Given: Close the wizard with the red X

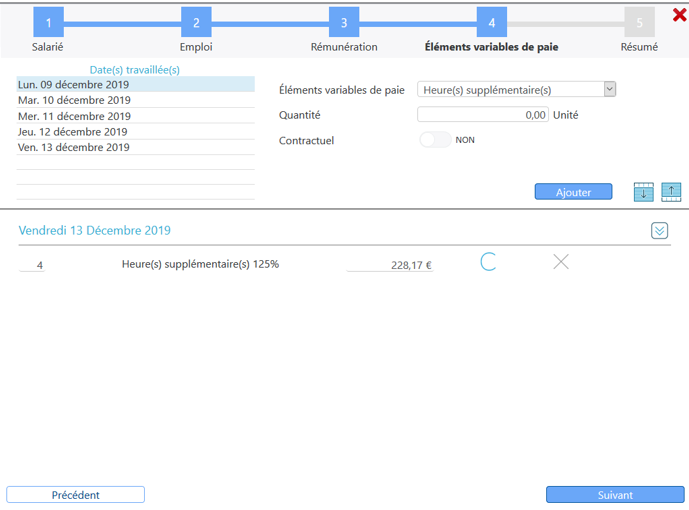Looking at the screenshot, I should 679,14.
